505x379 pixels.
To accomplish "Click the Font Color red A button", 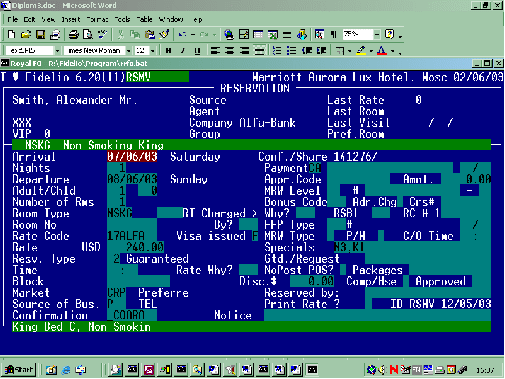I will (382, 51).
